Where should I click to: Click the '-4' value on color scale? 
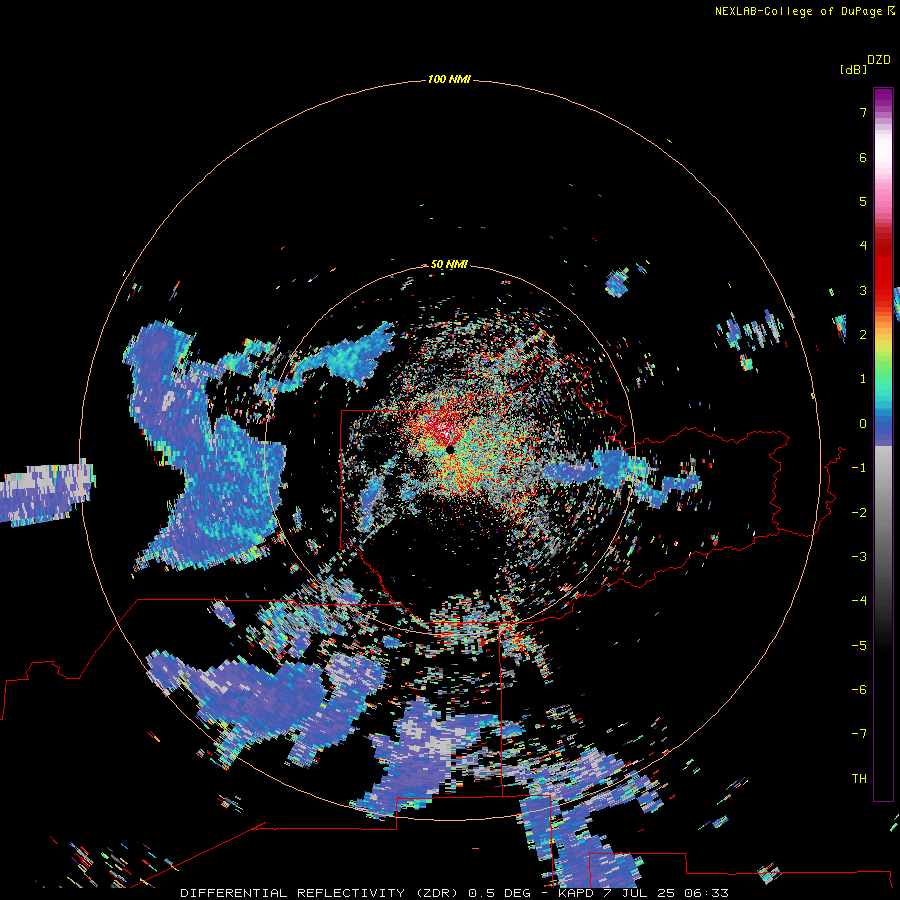pos(859,601)
